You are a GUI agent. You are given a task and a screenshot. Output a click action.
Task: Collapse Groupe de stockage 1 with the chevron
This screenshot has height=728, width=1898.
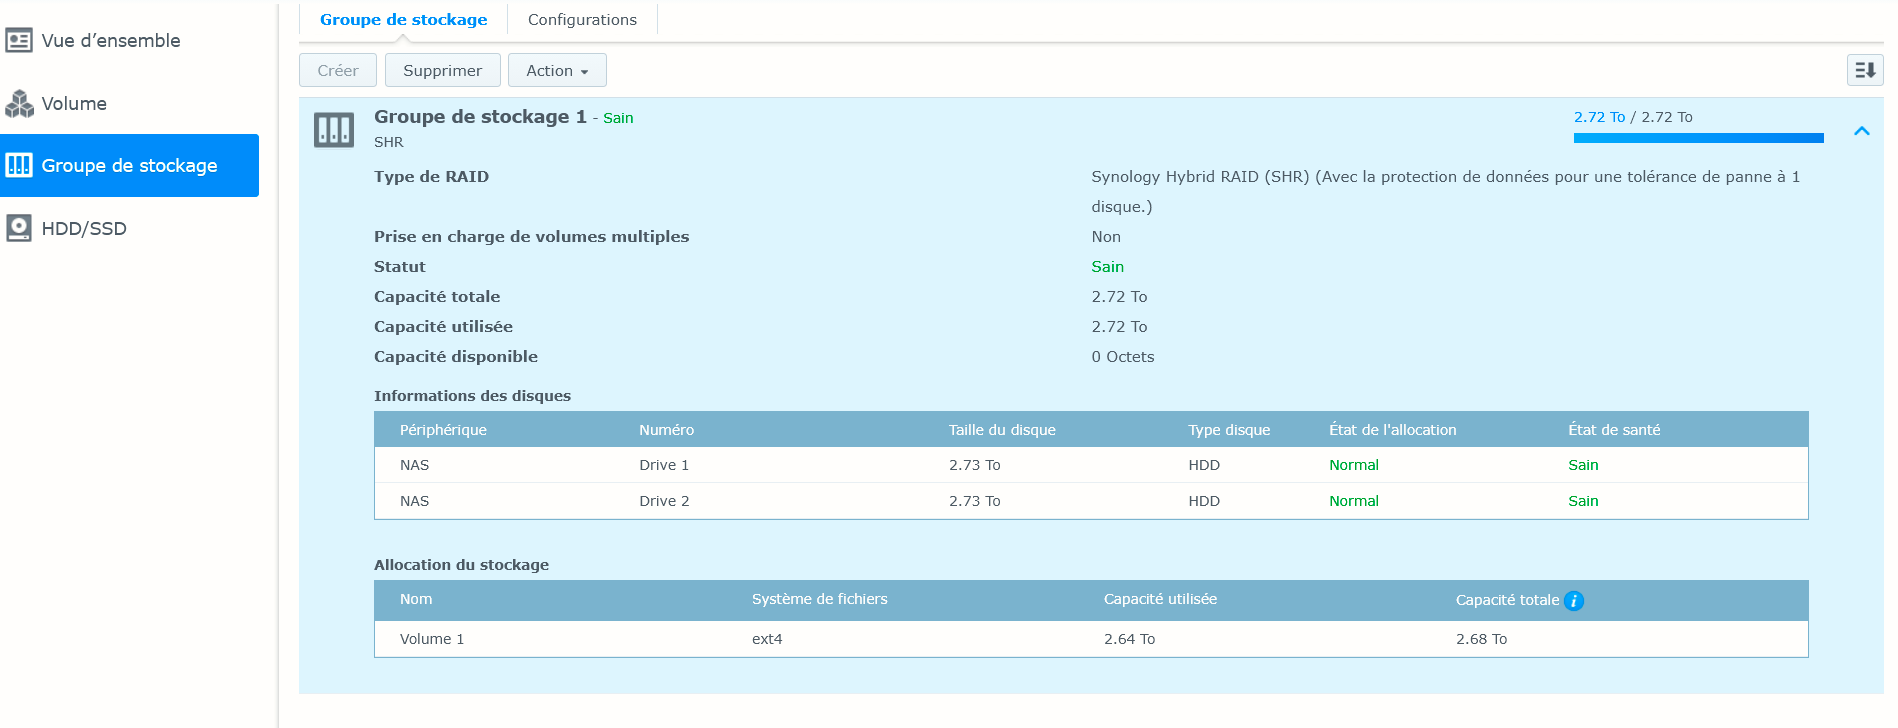click(1861, 131)
